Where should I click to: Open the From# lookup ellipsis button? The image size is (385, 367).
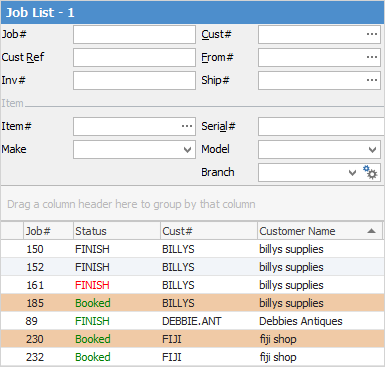tap(372, 57)
